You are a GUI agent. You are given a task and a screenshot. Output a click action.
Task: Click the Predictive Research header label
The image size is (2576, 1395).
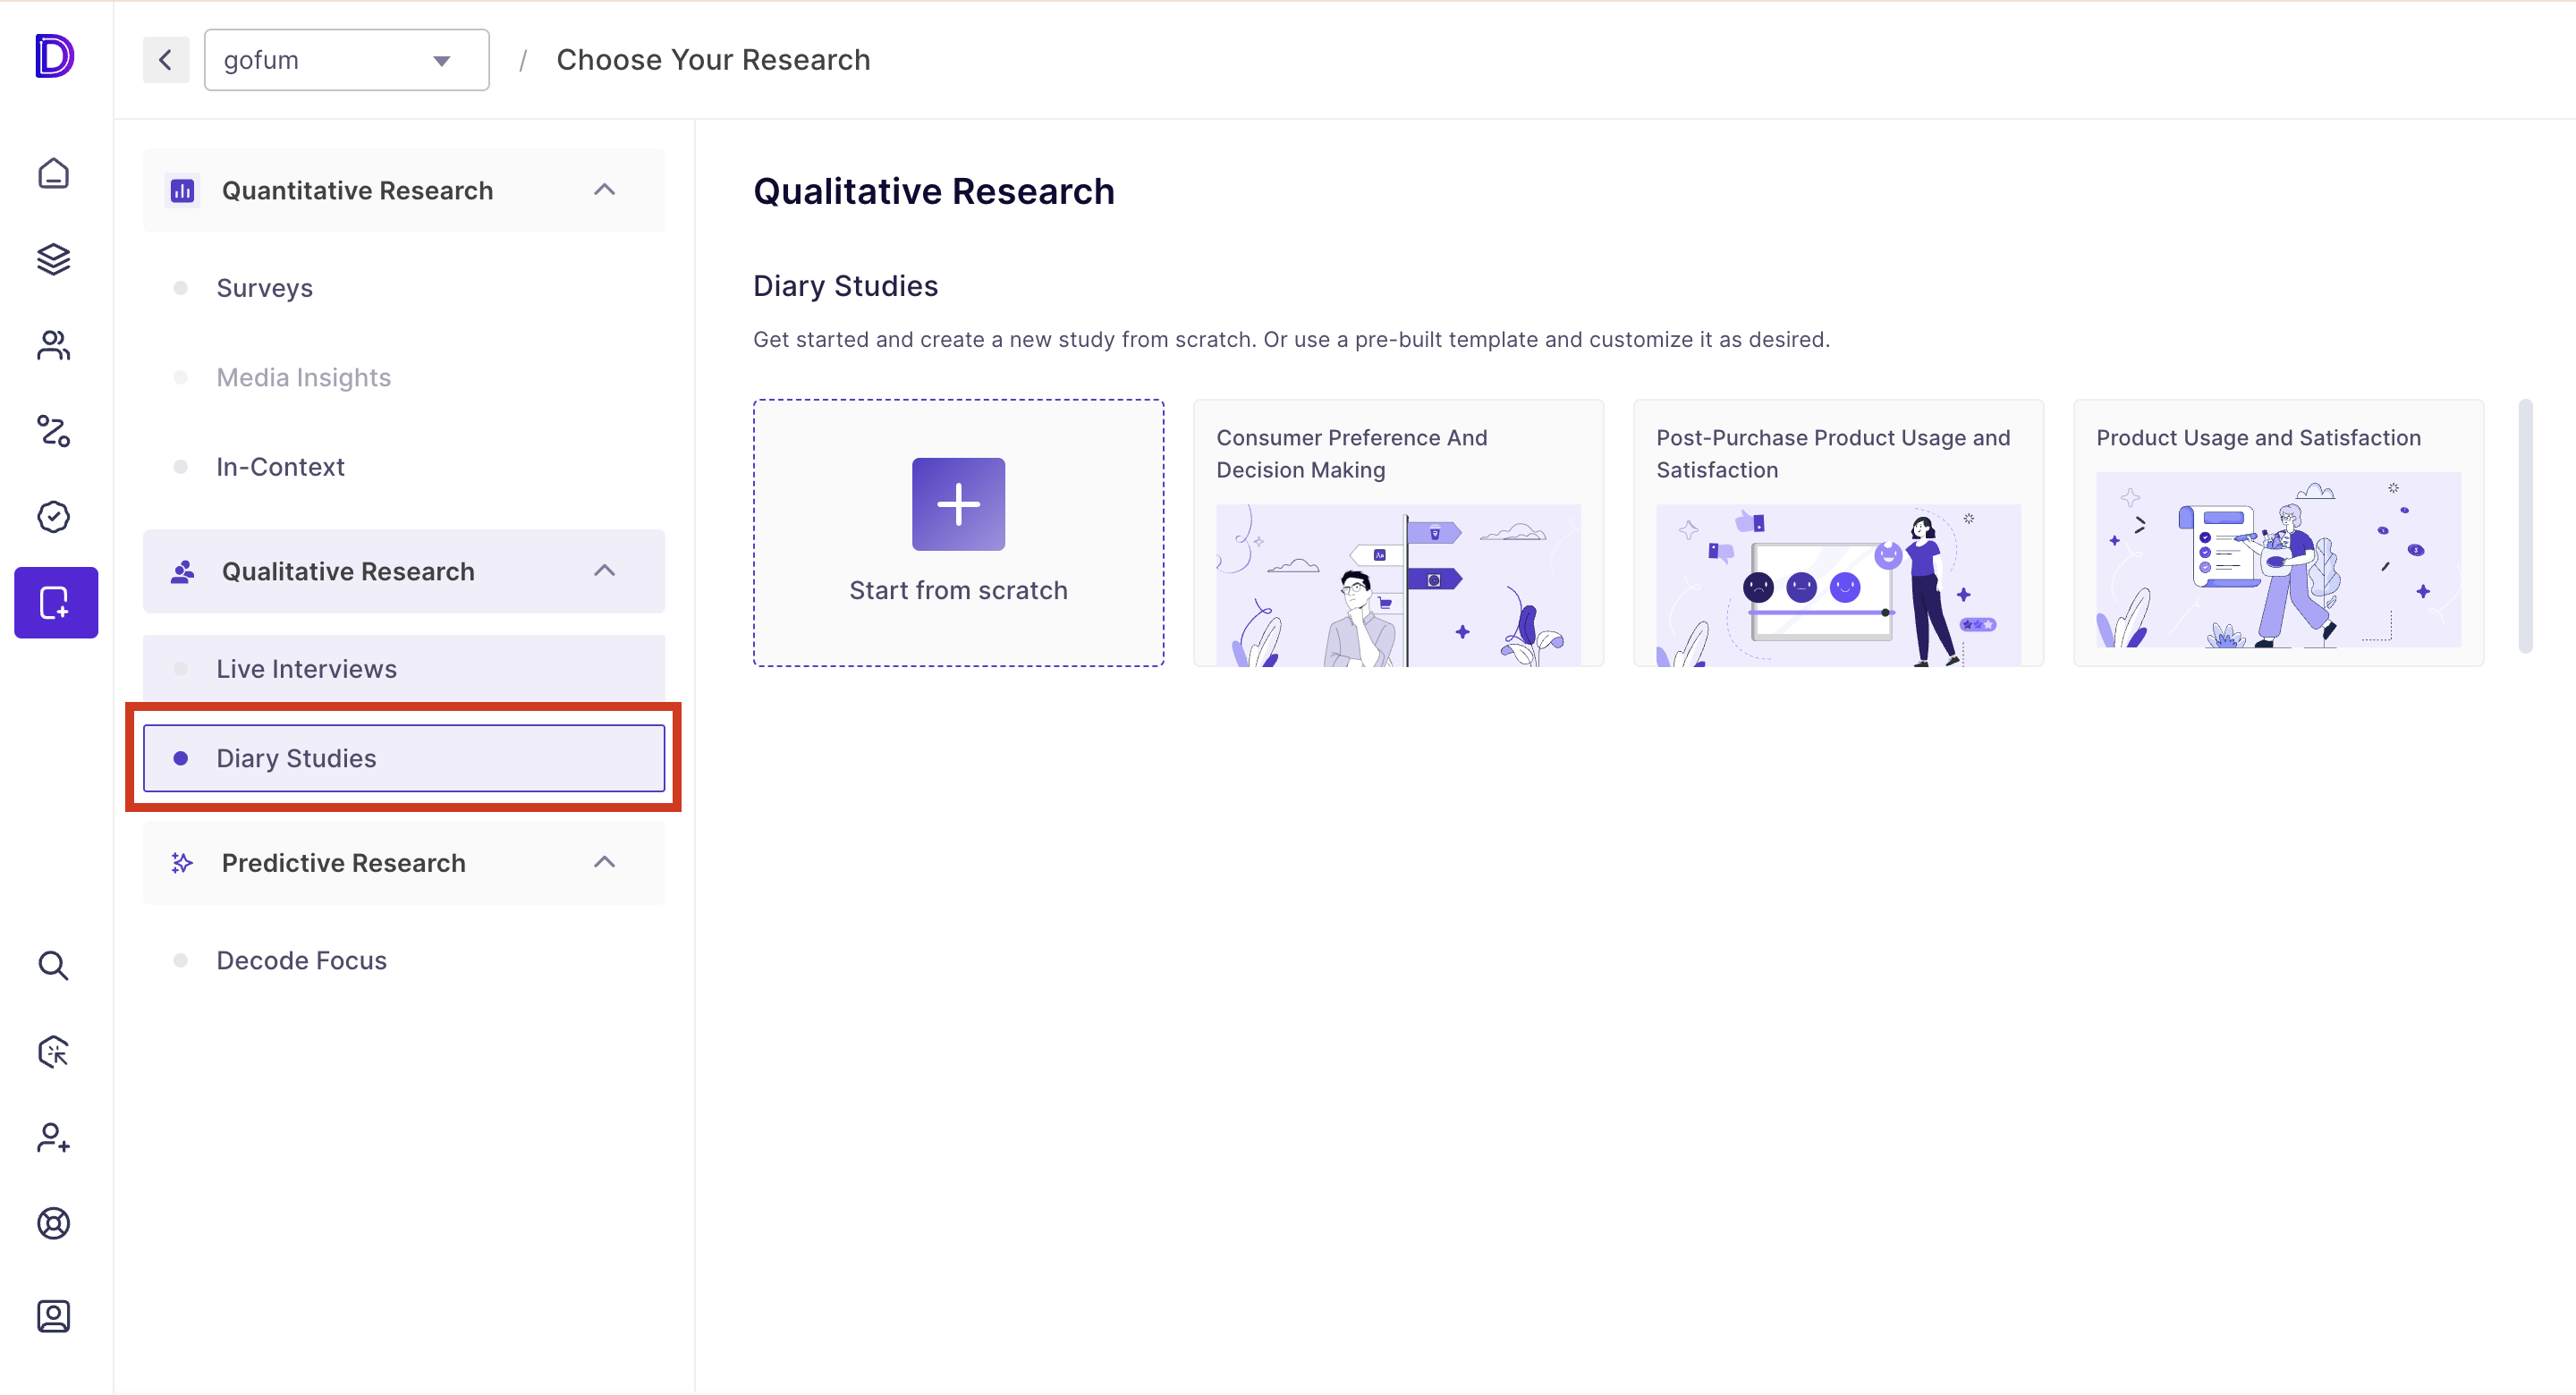[343, 863]
